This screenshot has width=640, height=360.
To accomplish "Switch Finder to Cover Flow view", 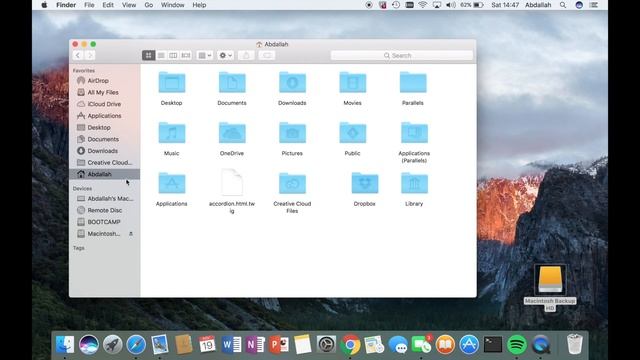I will coord(186,55).
